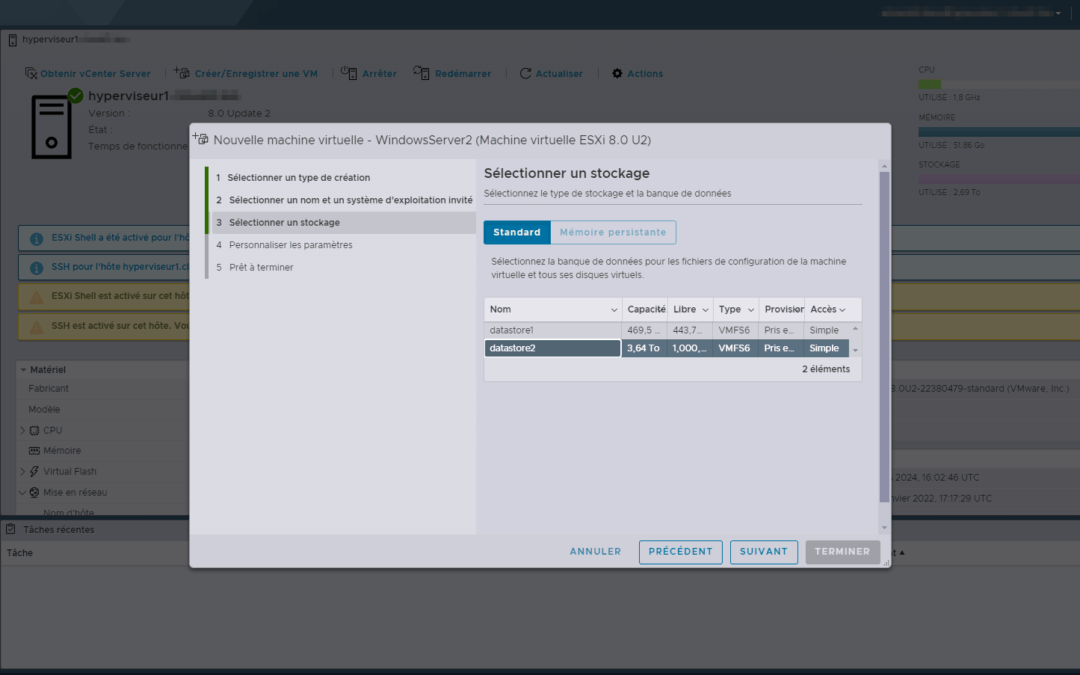
Task: Open the Libre column dropdown arrow
Action: (705, 310)
